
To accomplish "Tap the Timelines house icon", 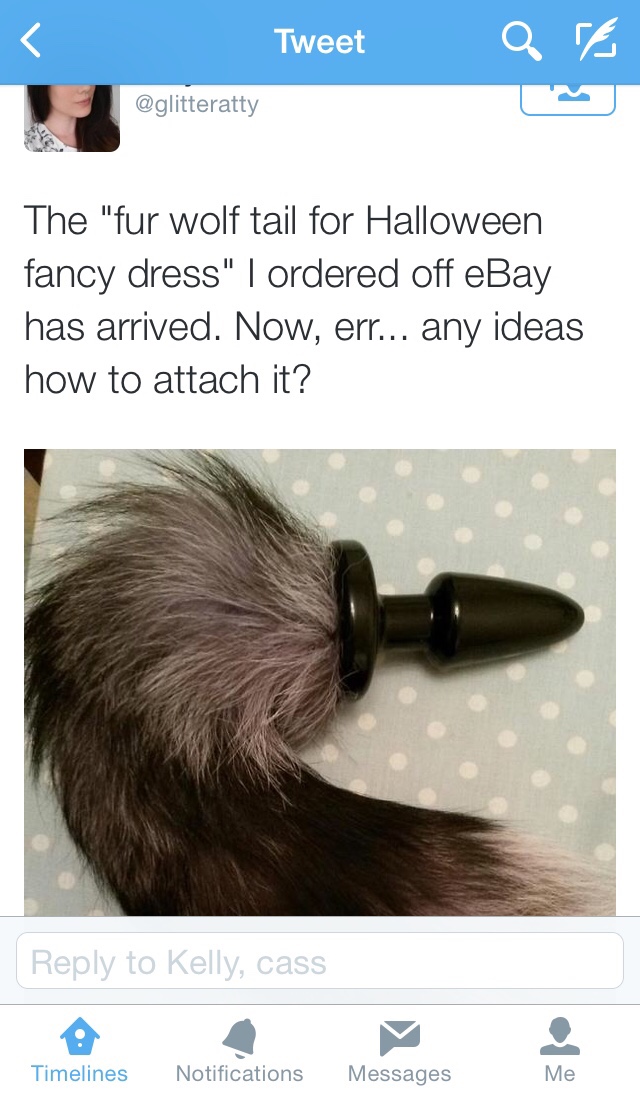I will coord(79,1036).
